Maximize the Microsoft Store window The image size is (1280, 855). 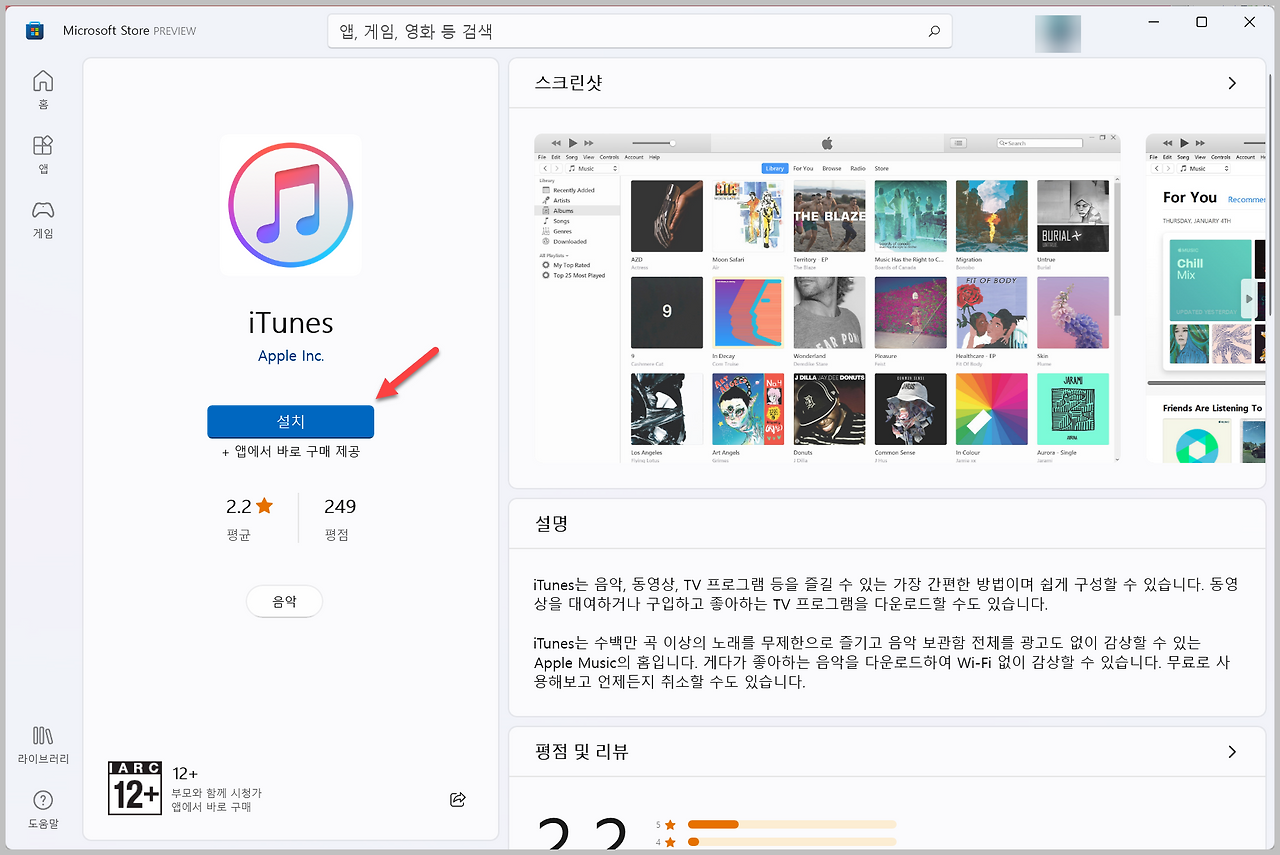point(1202,22)
